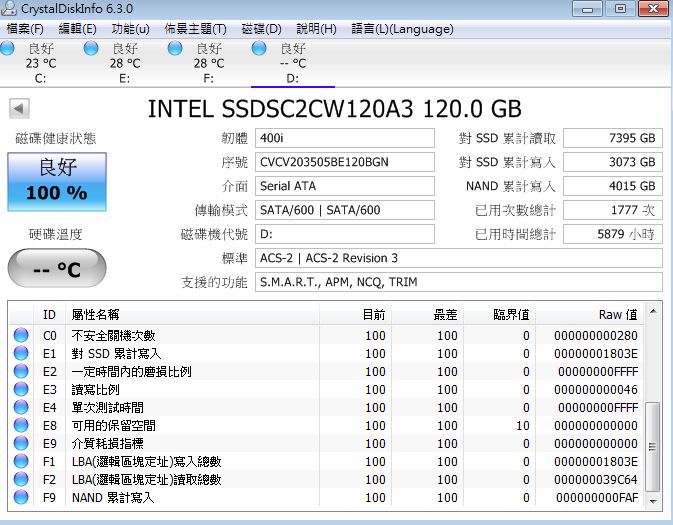
Task: Open the 佈景主題(T) menu
Action: coord(195,29)
